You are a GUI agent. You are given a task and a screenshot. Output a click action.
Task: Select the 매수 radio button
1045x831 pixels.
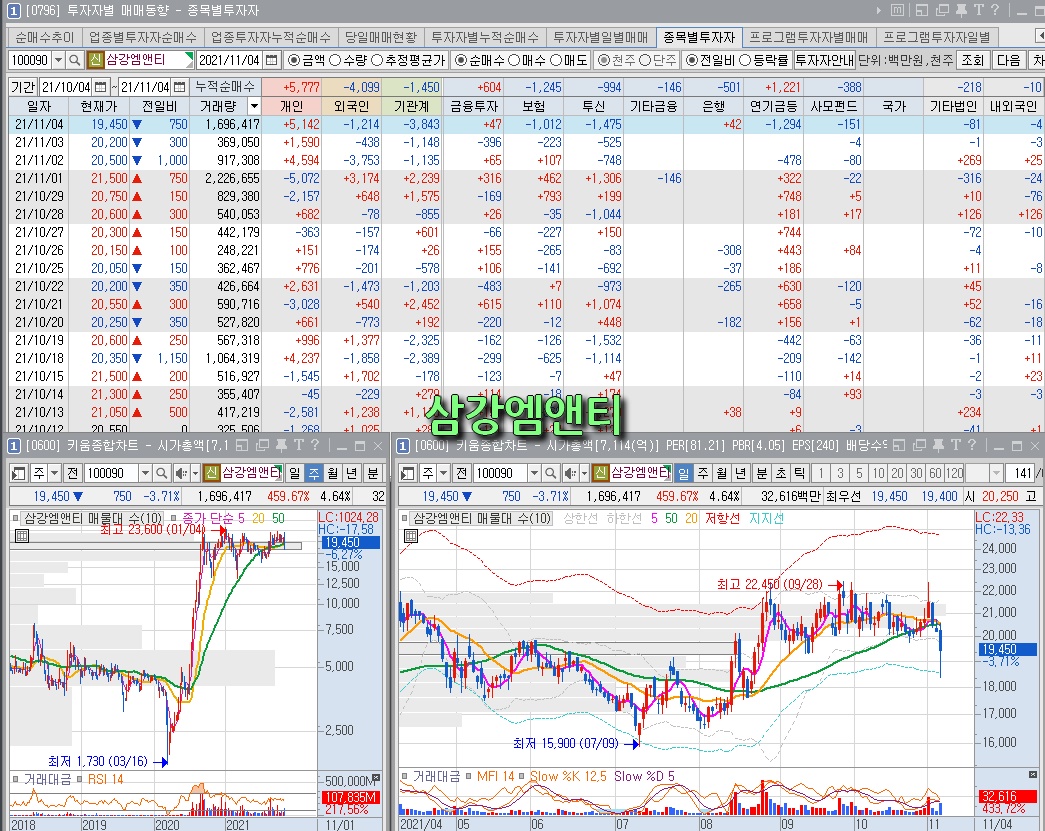click(515, 61)
